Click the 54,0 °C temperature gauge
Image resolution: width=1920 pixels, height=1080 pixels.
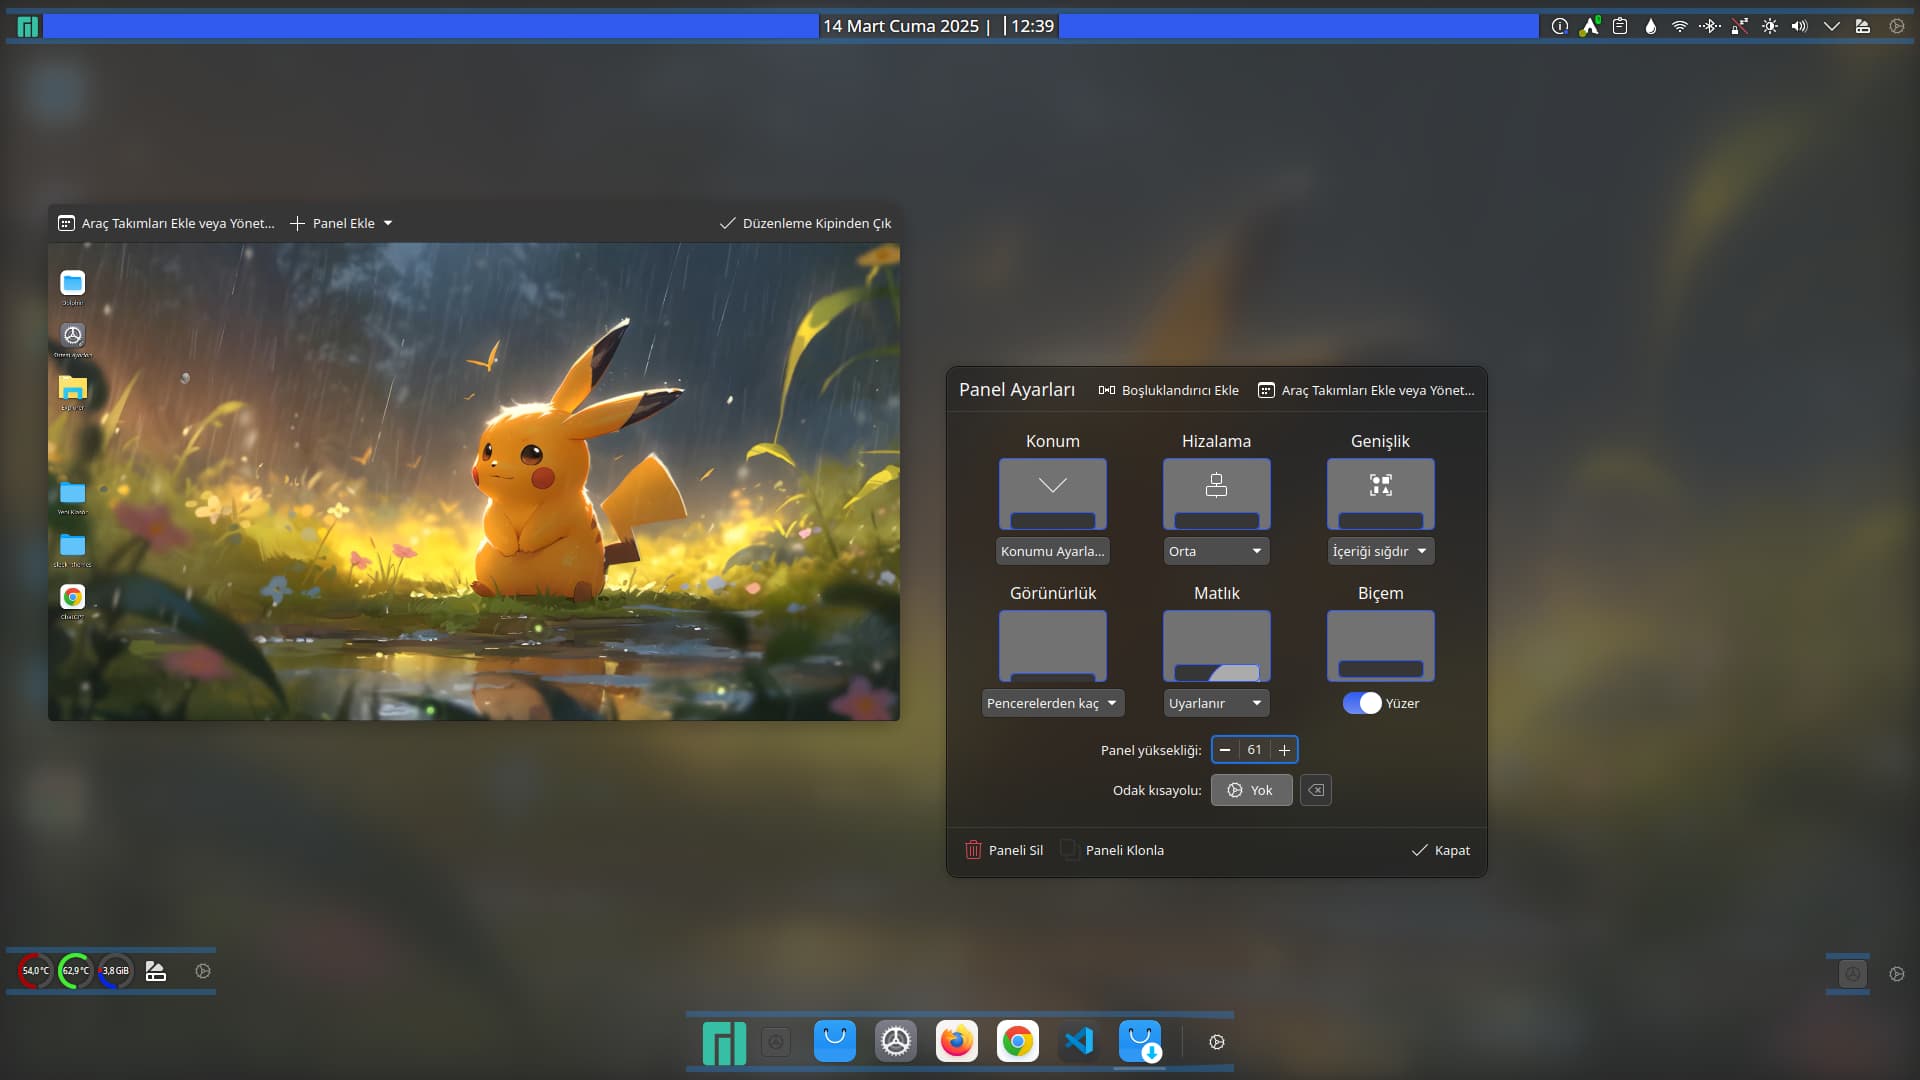35,971
